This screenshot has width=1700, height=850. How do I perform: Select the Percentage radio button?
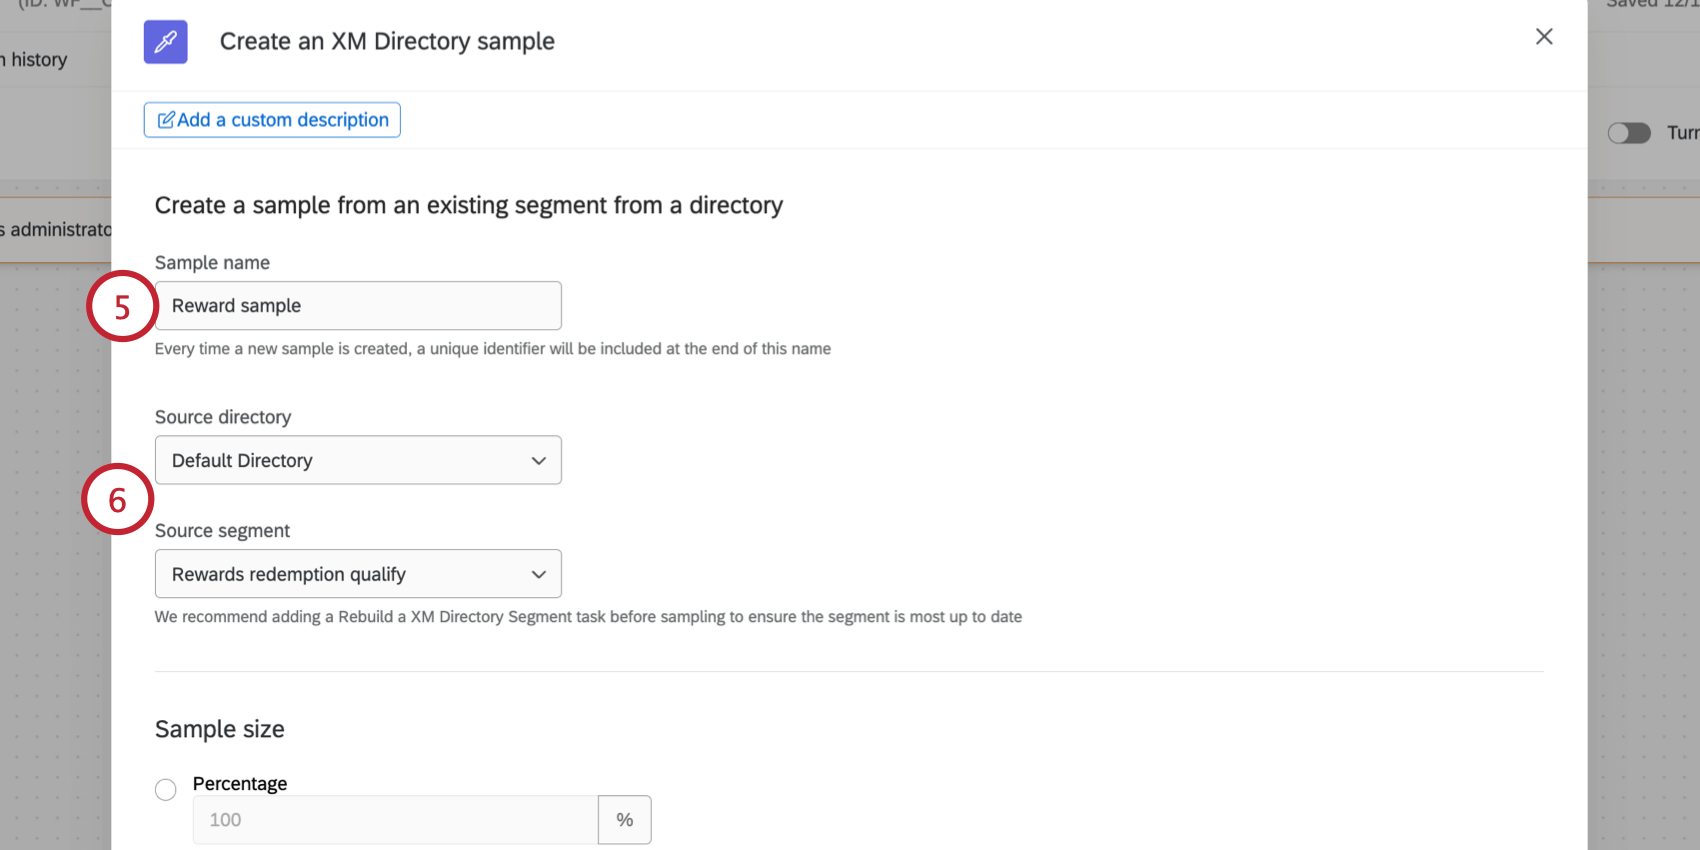point(166,789)
